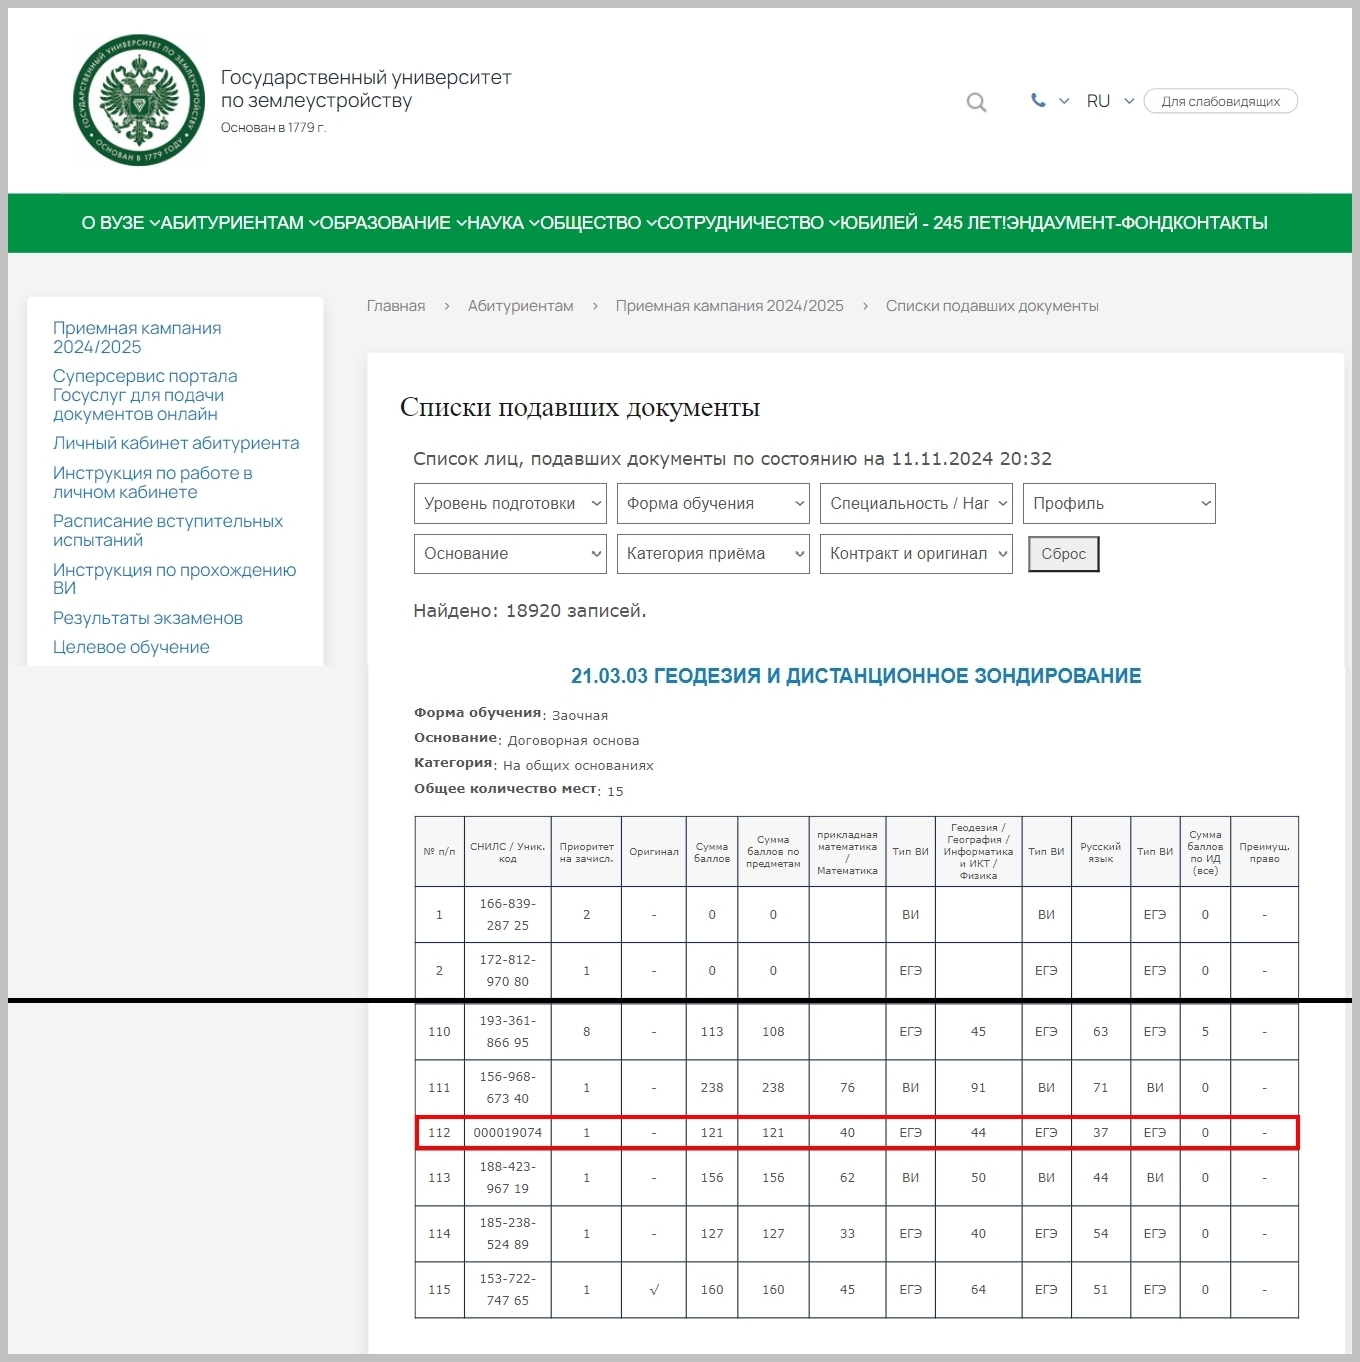Open 'ОБЩЕСТВО' menu
Screen dimensions: 1360x1362
(598, 223)
